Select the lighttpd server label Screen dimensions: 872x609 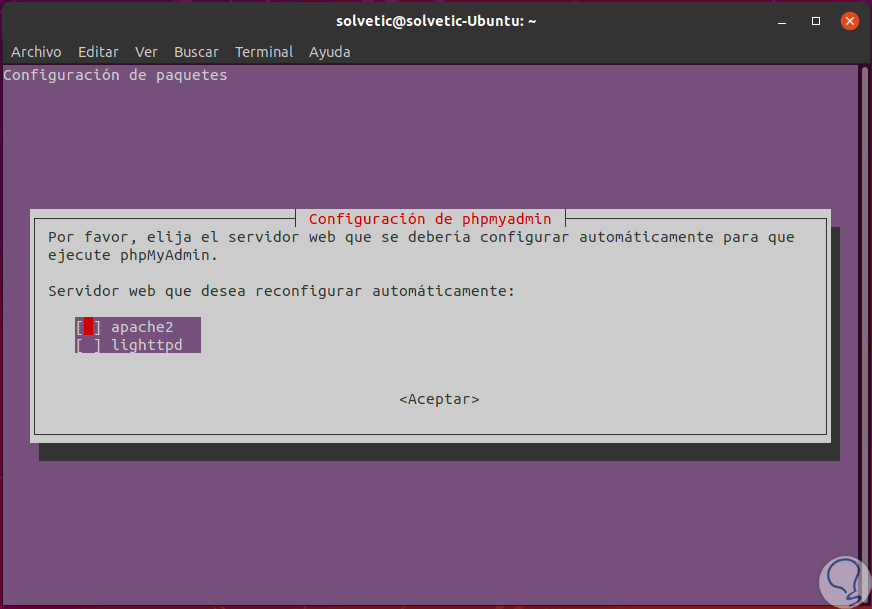coord(147,345)
